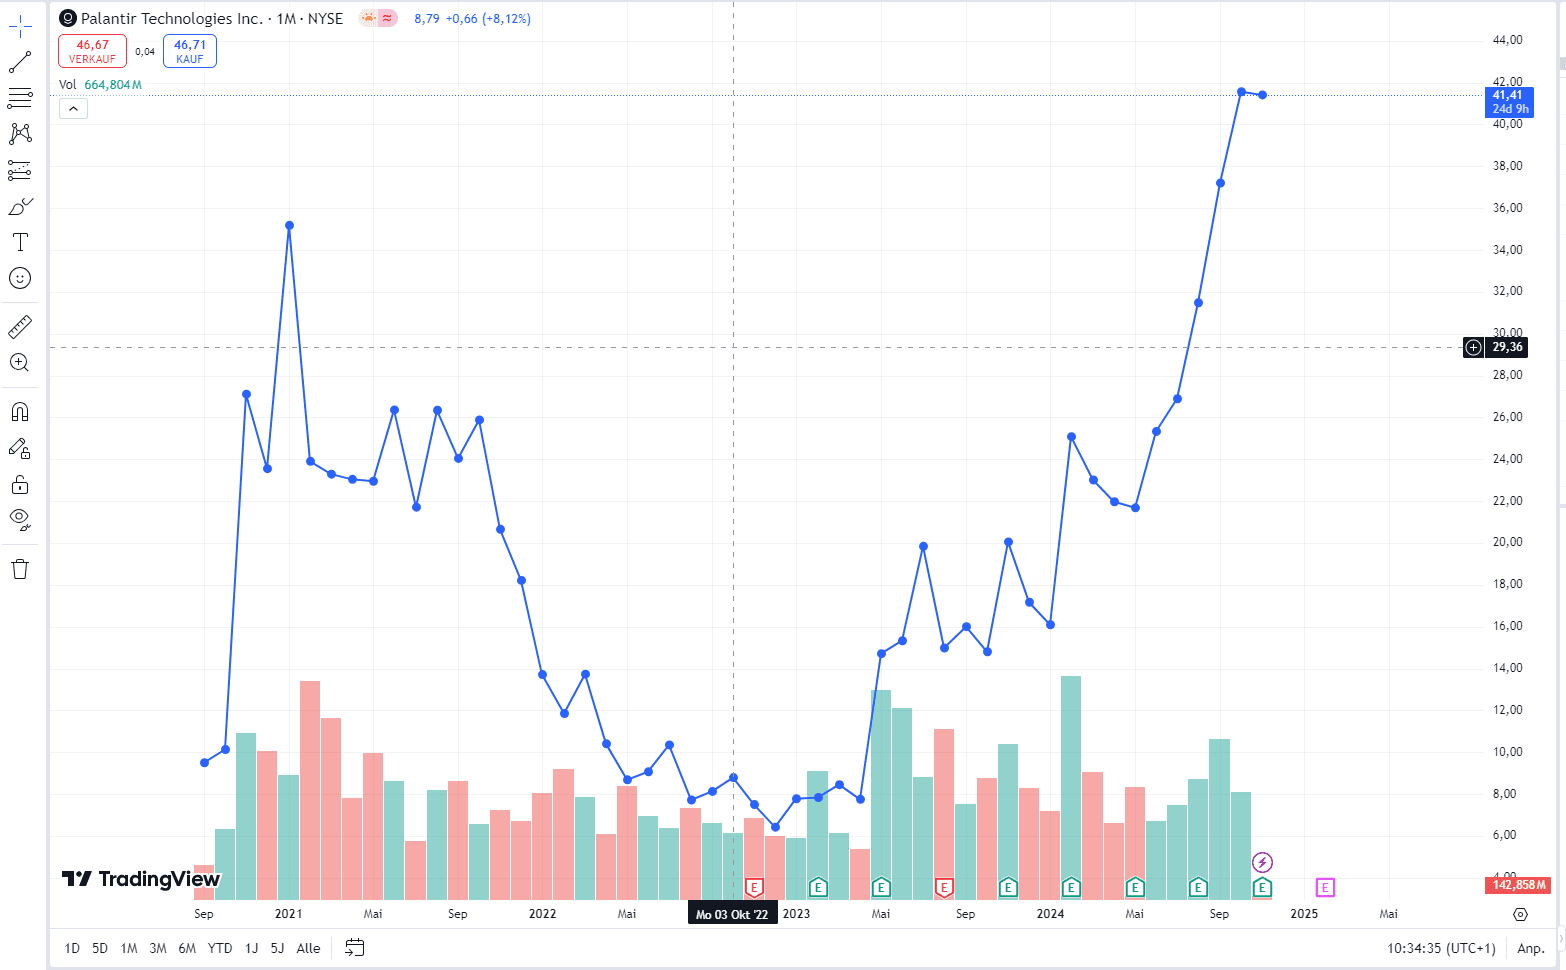Click the Kauf 46,71 buy button
Screen dimensions: 1566x970
tap(190, 51)
